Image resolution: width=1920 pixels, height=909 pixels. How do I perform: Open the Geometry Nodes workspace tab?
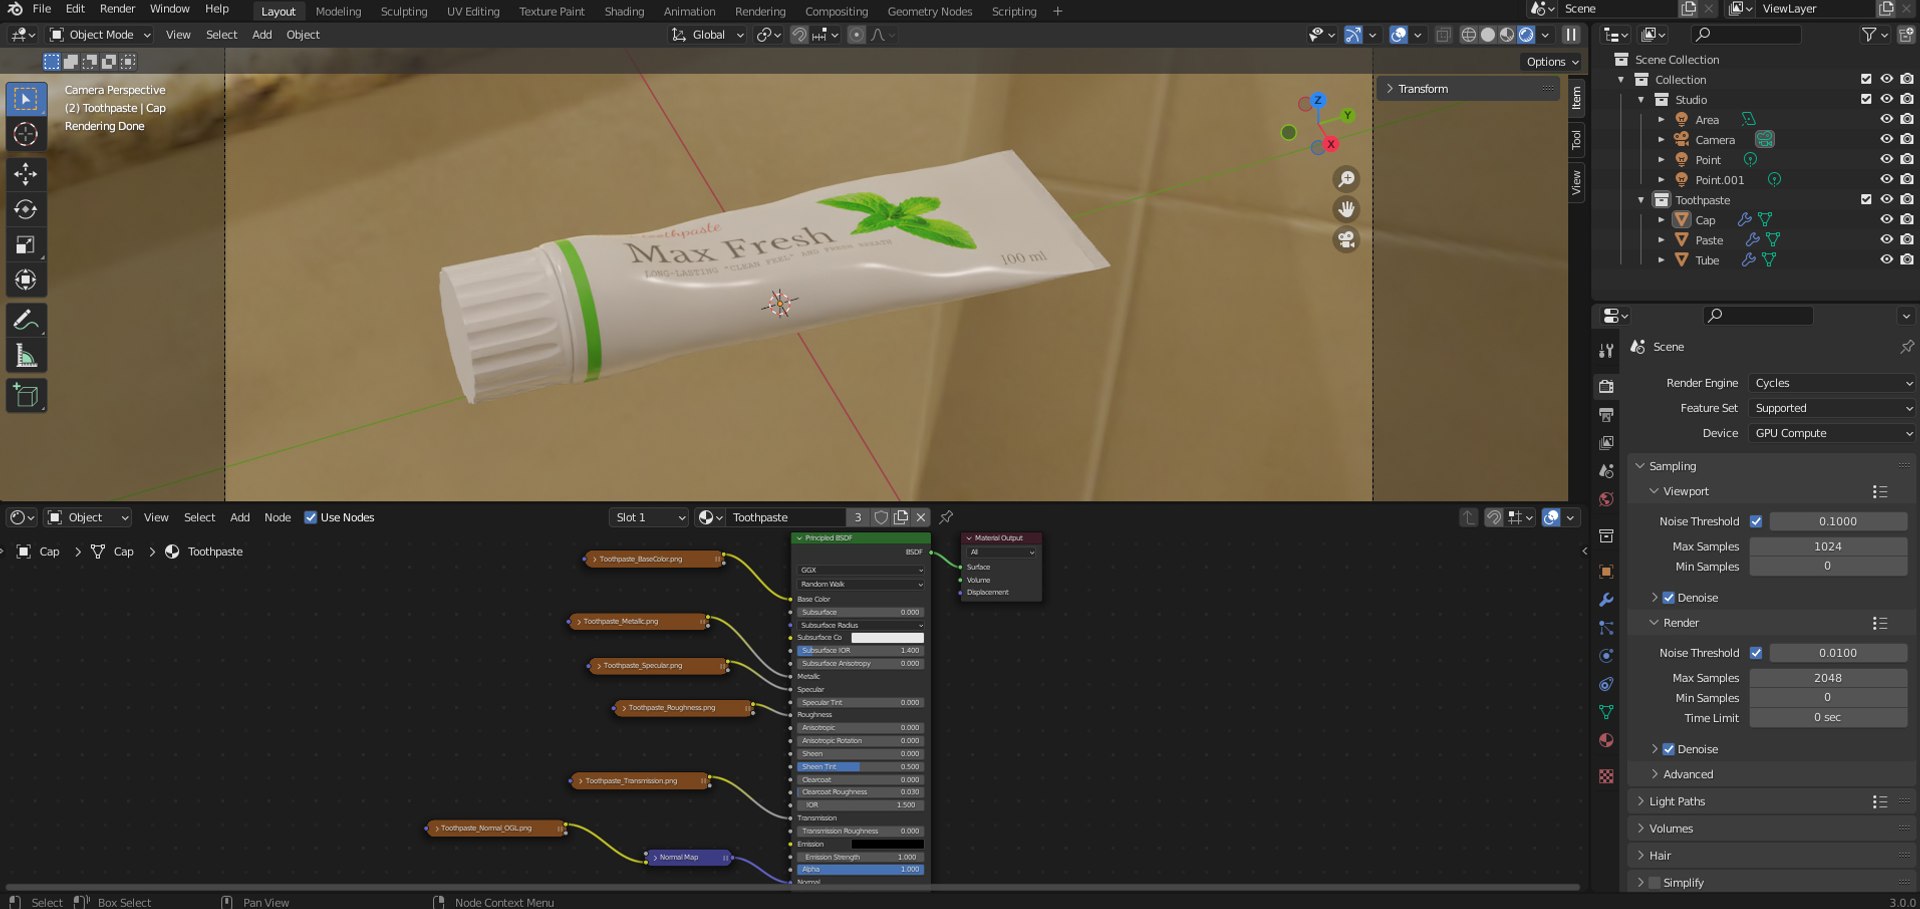930,12
